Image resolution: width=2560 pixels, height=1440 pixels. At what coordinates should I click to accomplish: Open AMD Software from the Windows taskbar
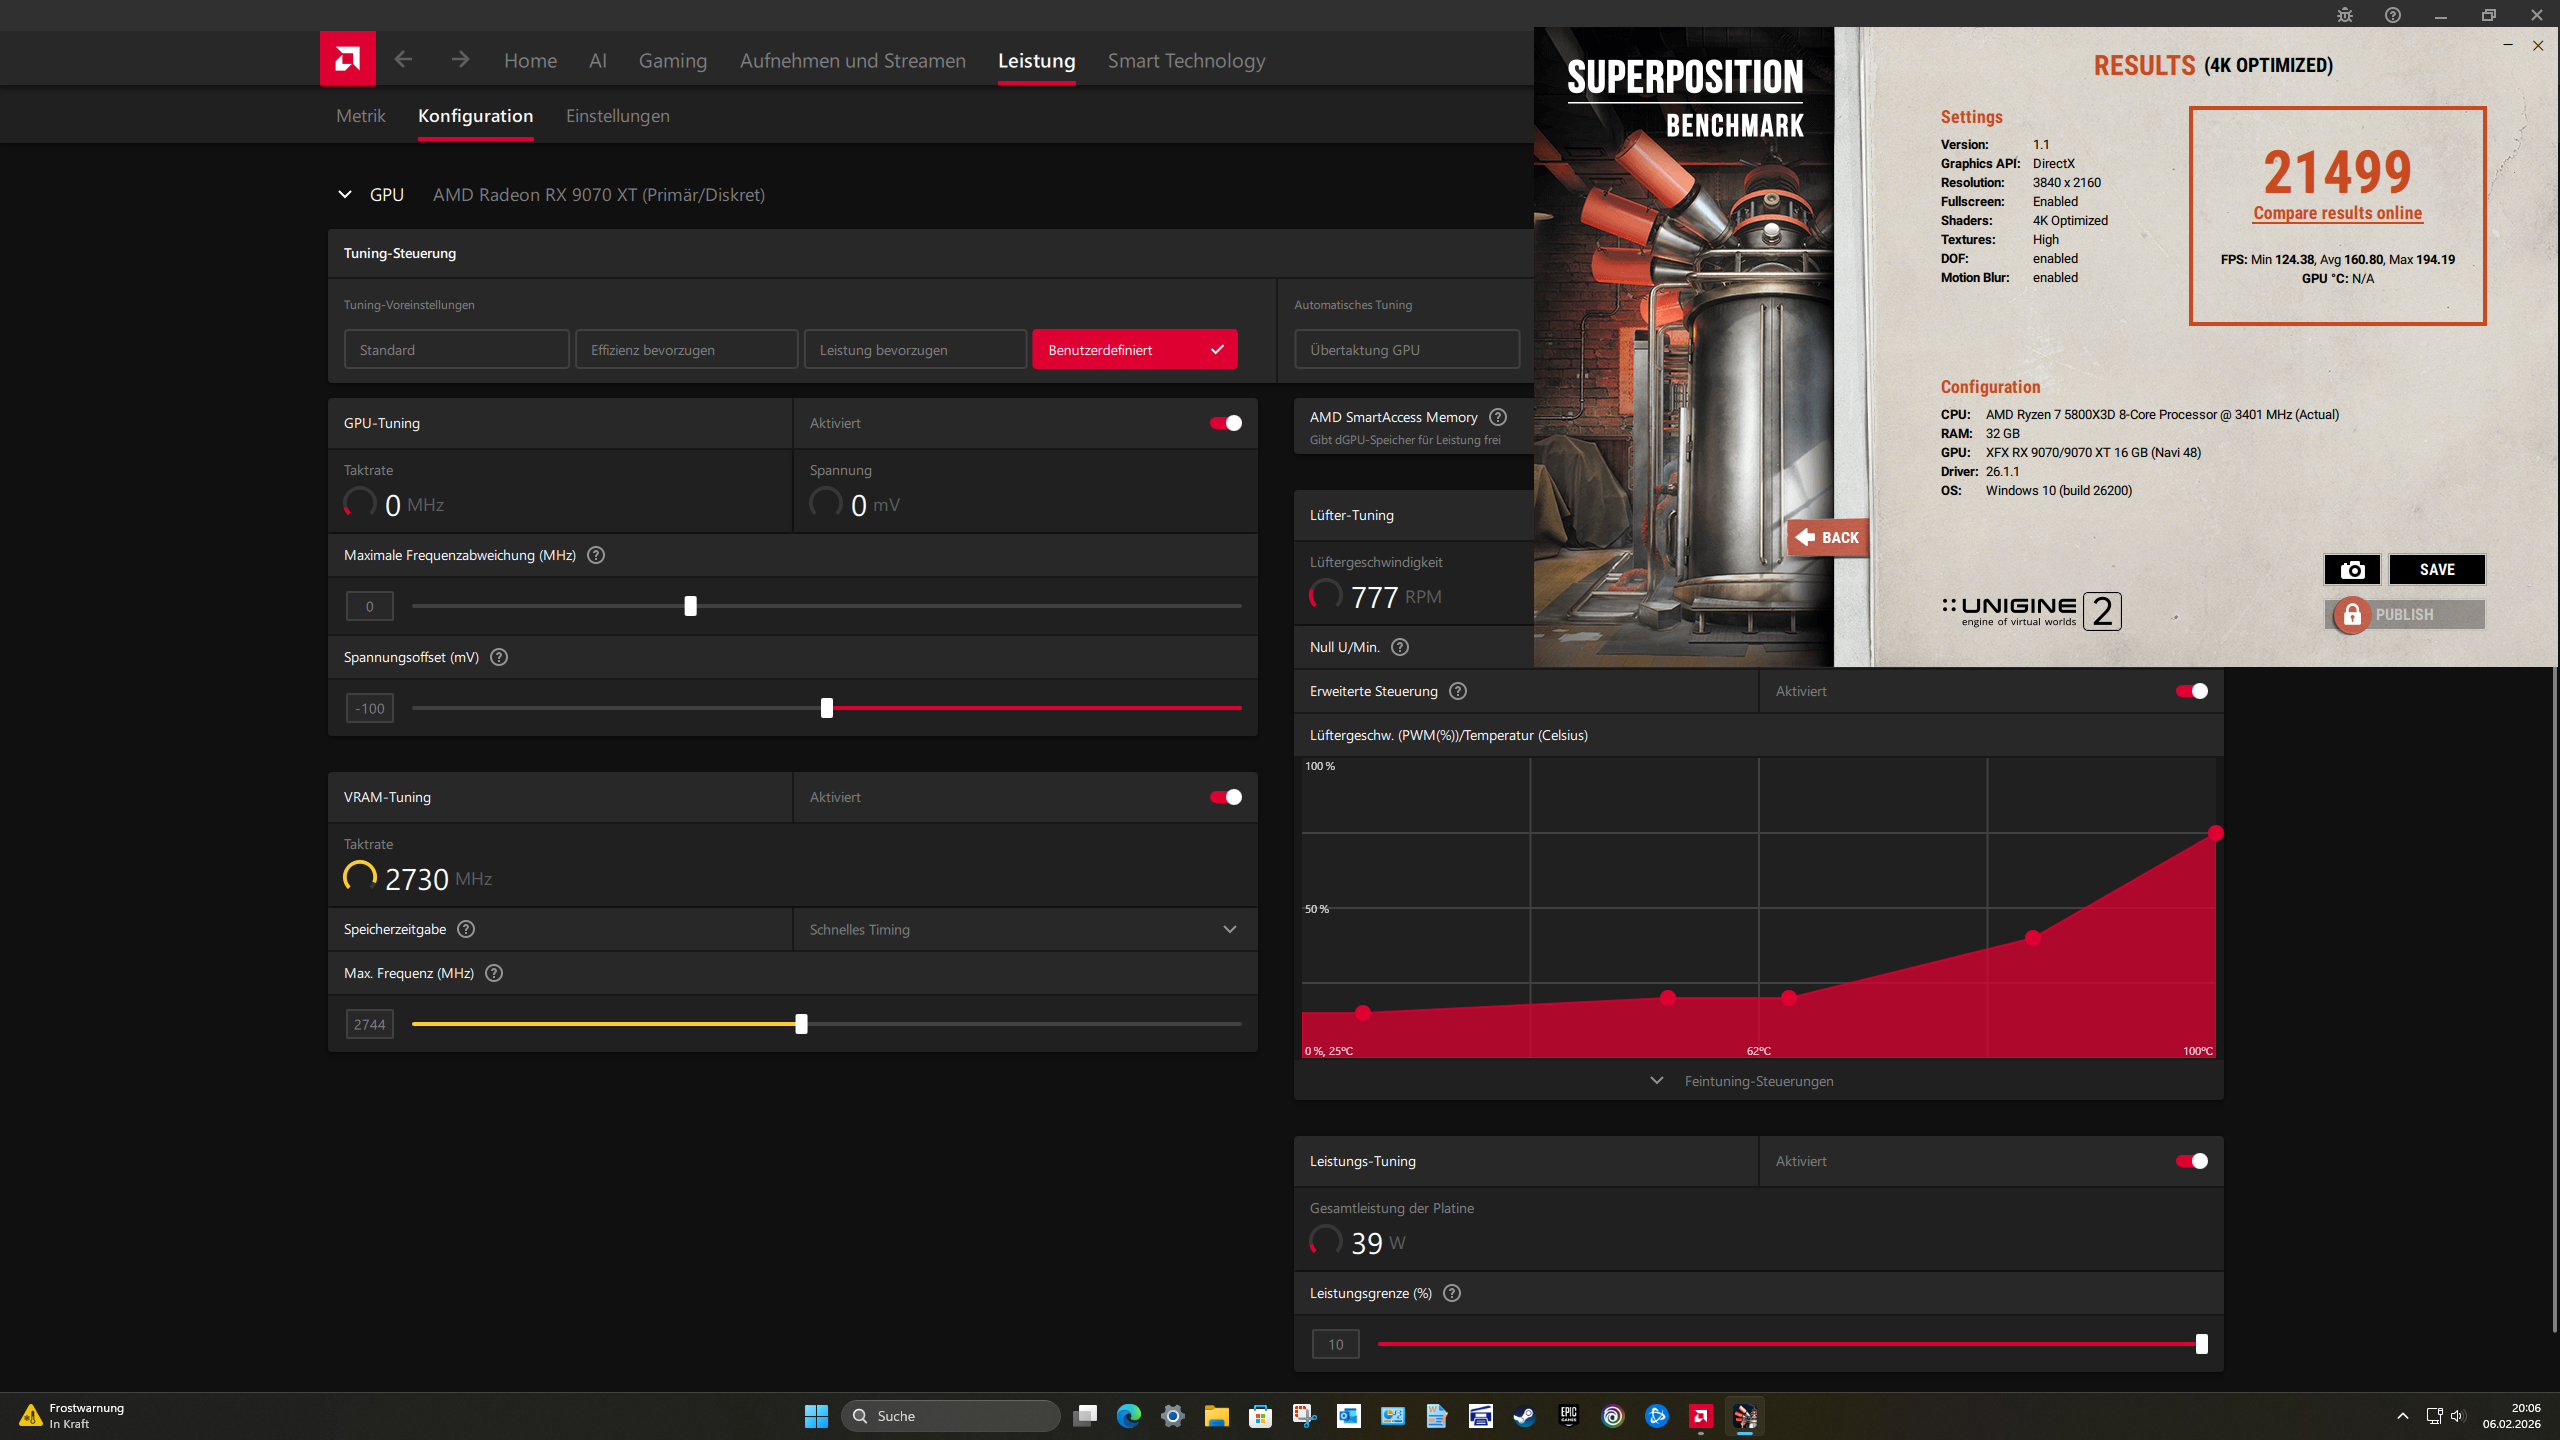click(1700, 1416)
